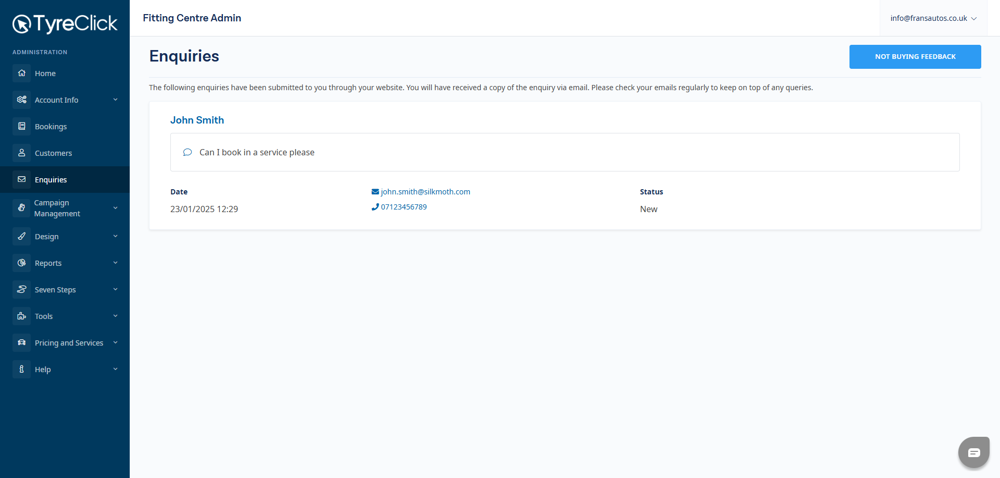Expand the Campaign Management chevron
The width and height of the screenshot is (1000, 478).
[115, 208]
